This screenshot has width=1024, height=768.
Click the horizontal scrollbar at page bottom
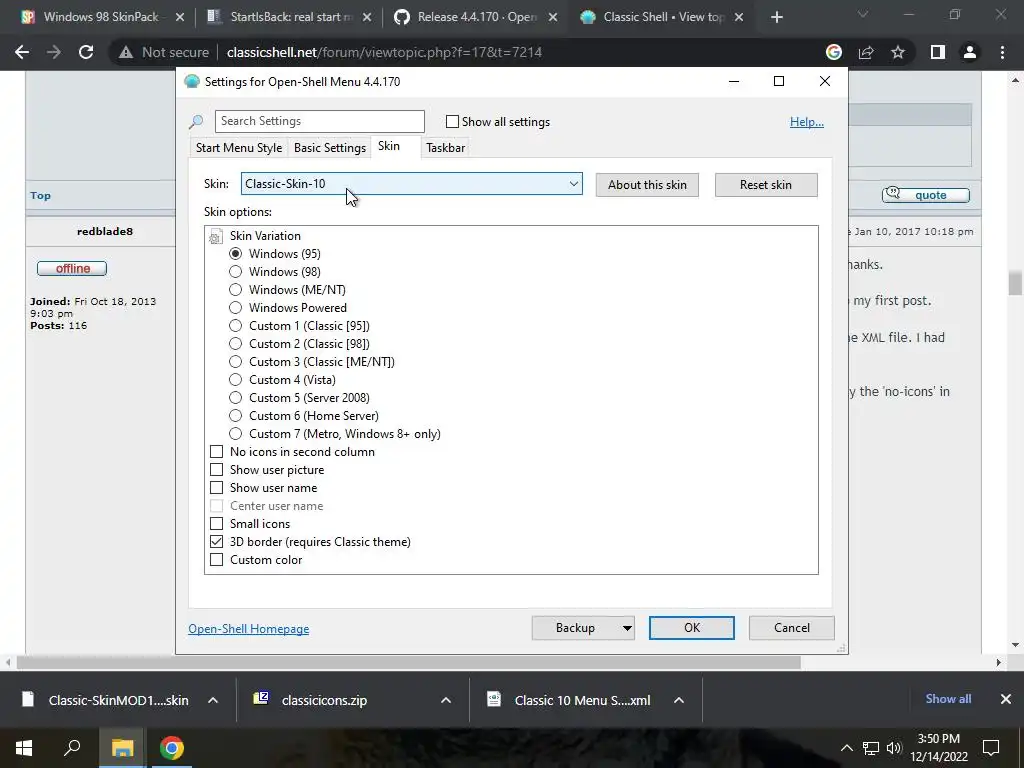(409, 662)
